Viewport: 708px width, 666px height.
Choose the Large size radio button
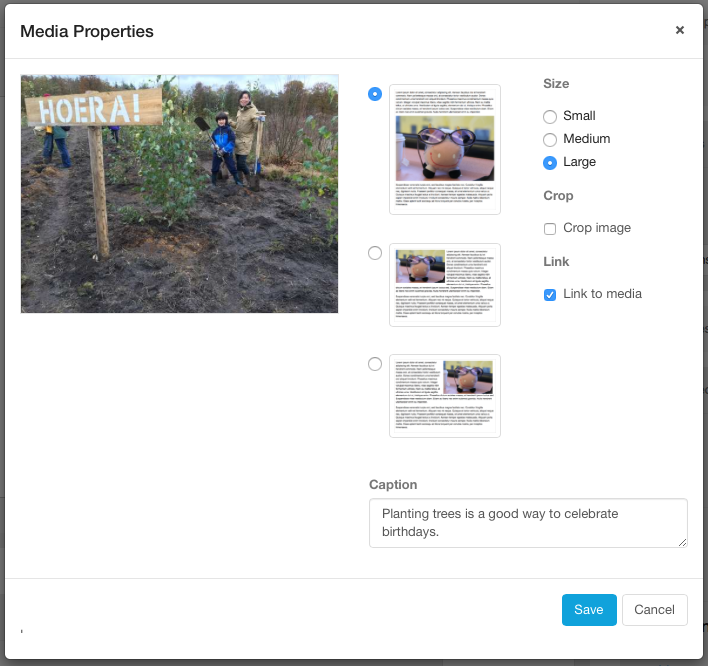coord(550,163)
